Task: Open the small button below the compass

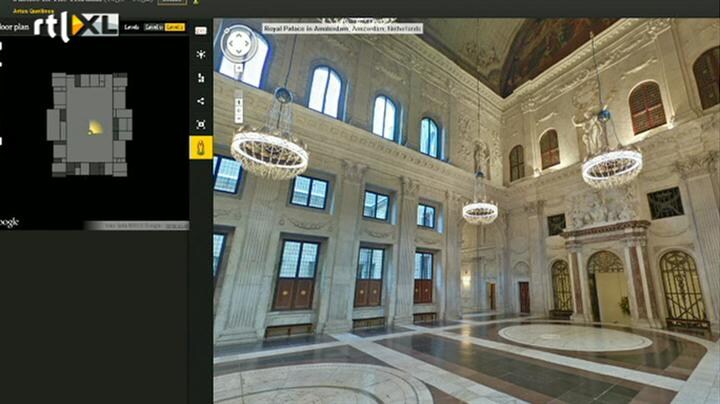Action: pos(239,67)
